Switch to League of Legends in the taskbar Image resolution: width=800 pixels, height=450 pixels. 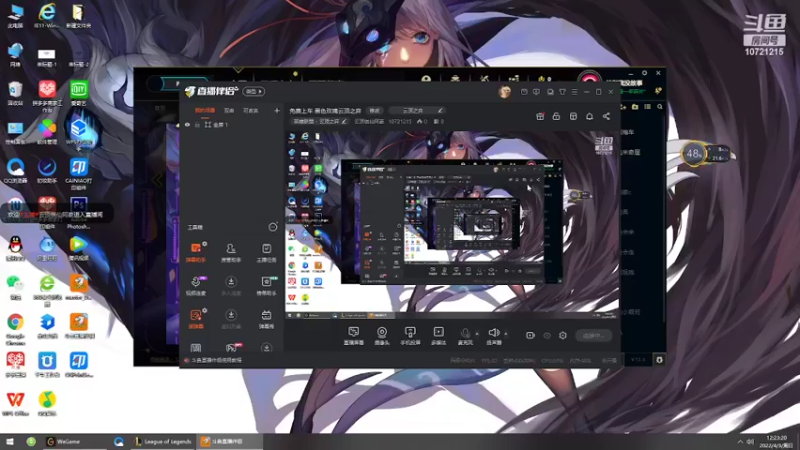tap(163, 441)
